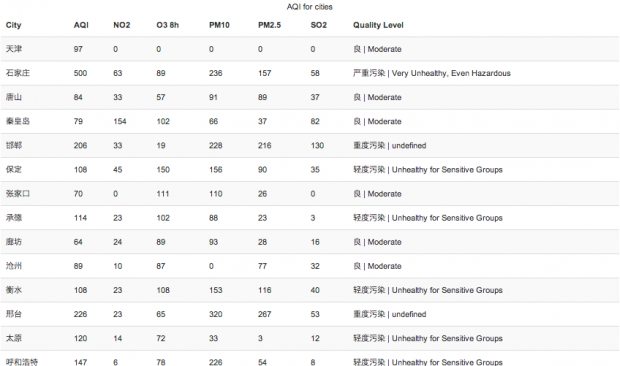Select the city name 承德

pyautogui.click(x=14, y=218)
